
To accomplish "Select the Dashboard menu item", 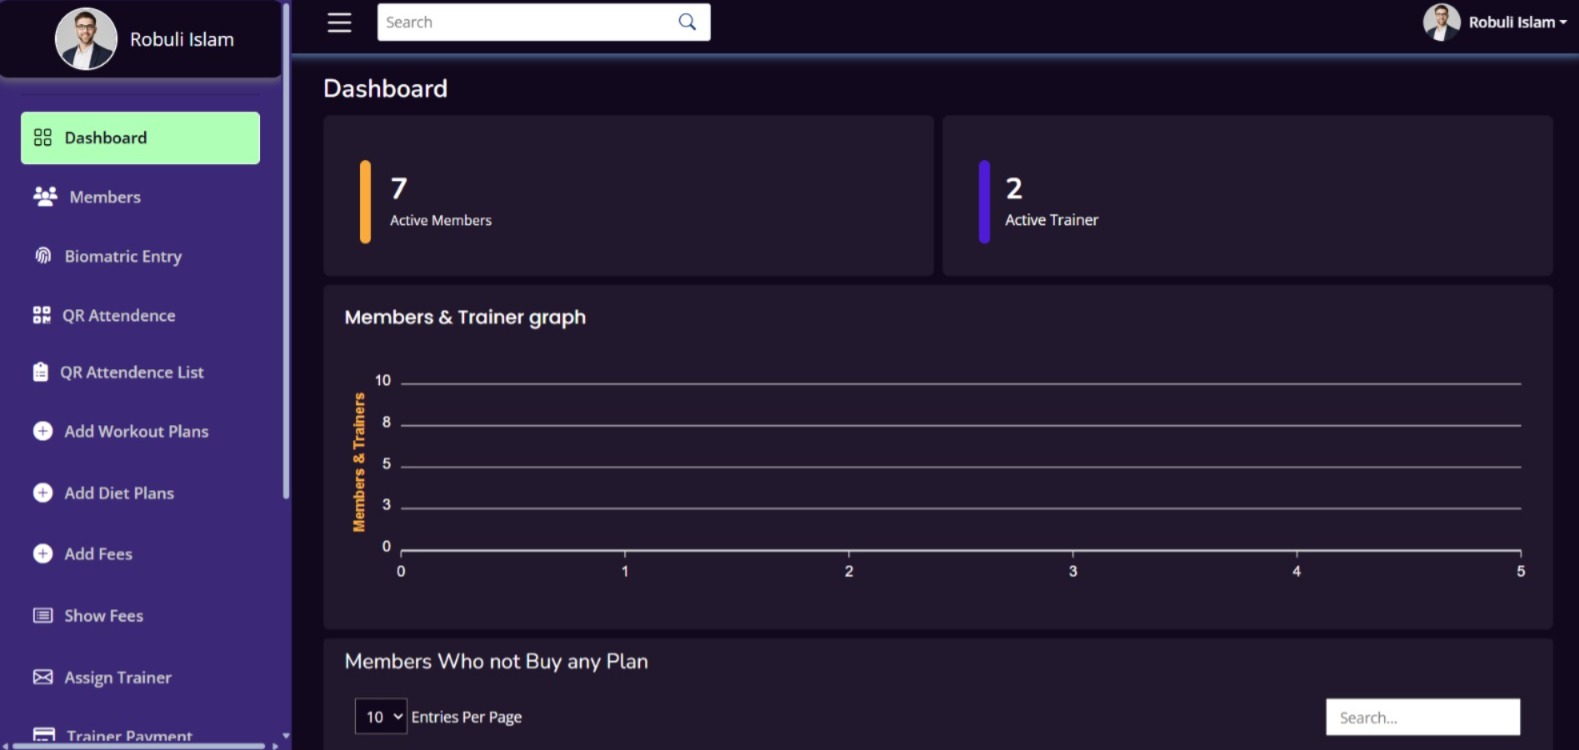I will coord(140,138).
